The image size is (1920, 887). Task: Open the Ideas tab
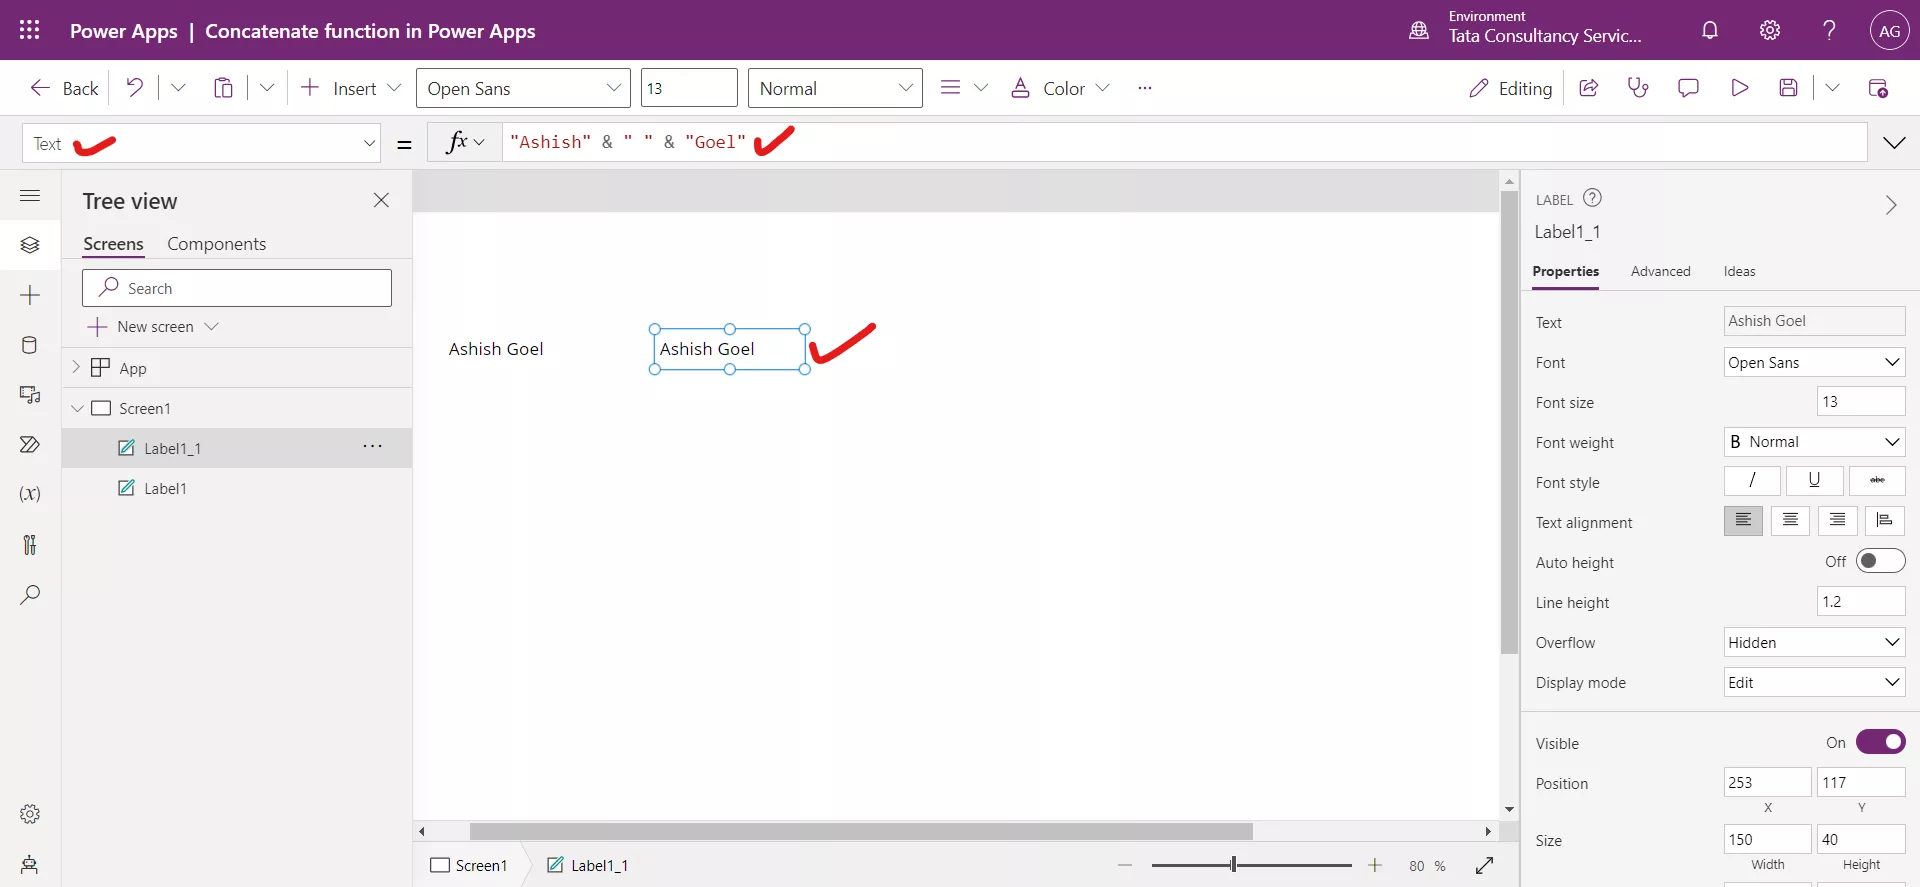[x=1739, y=271]
